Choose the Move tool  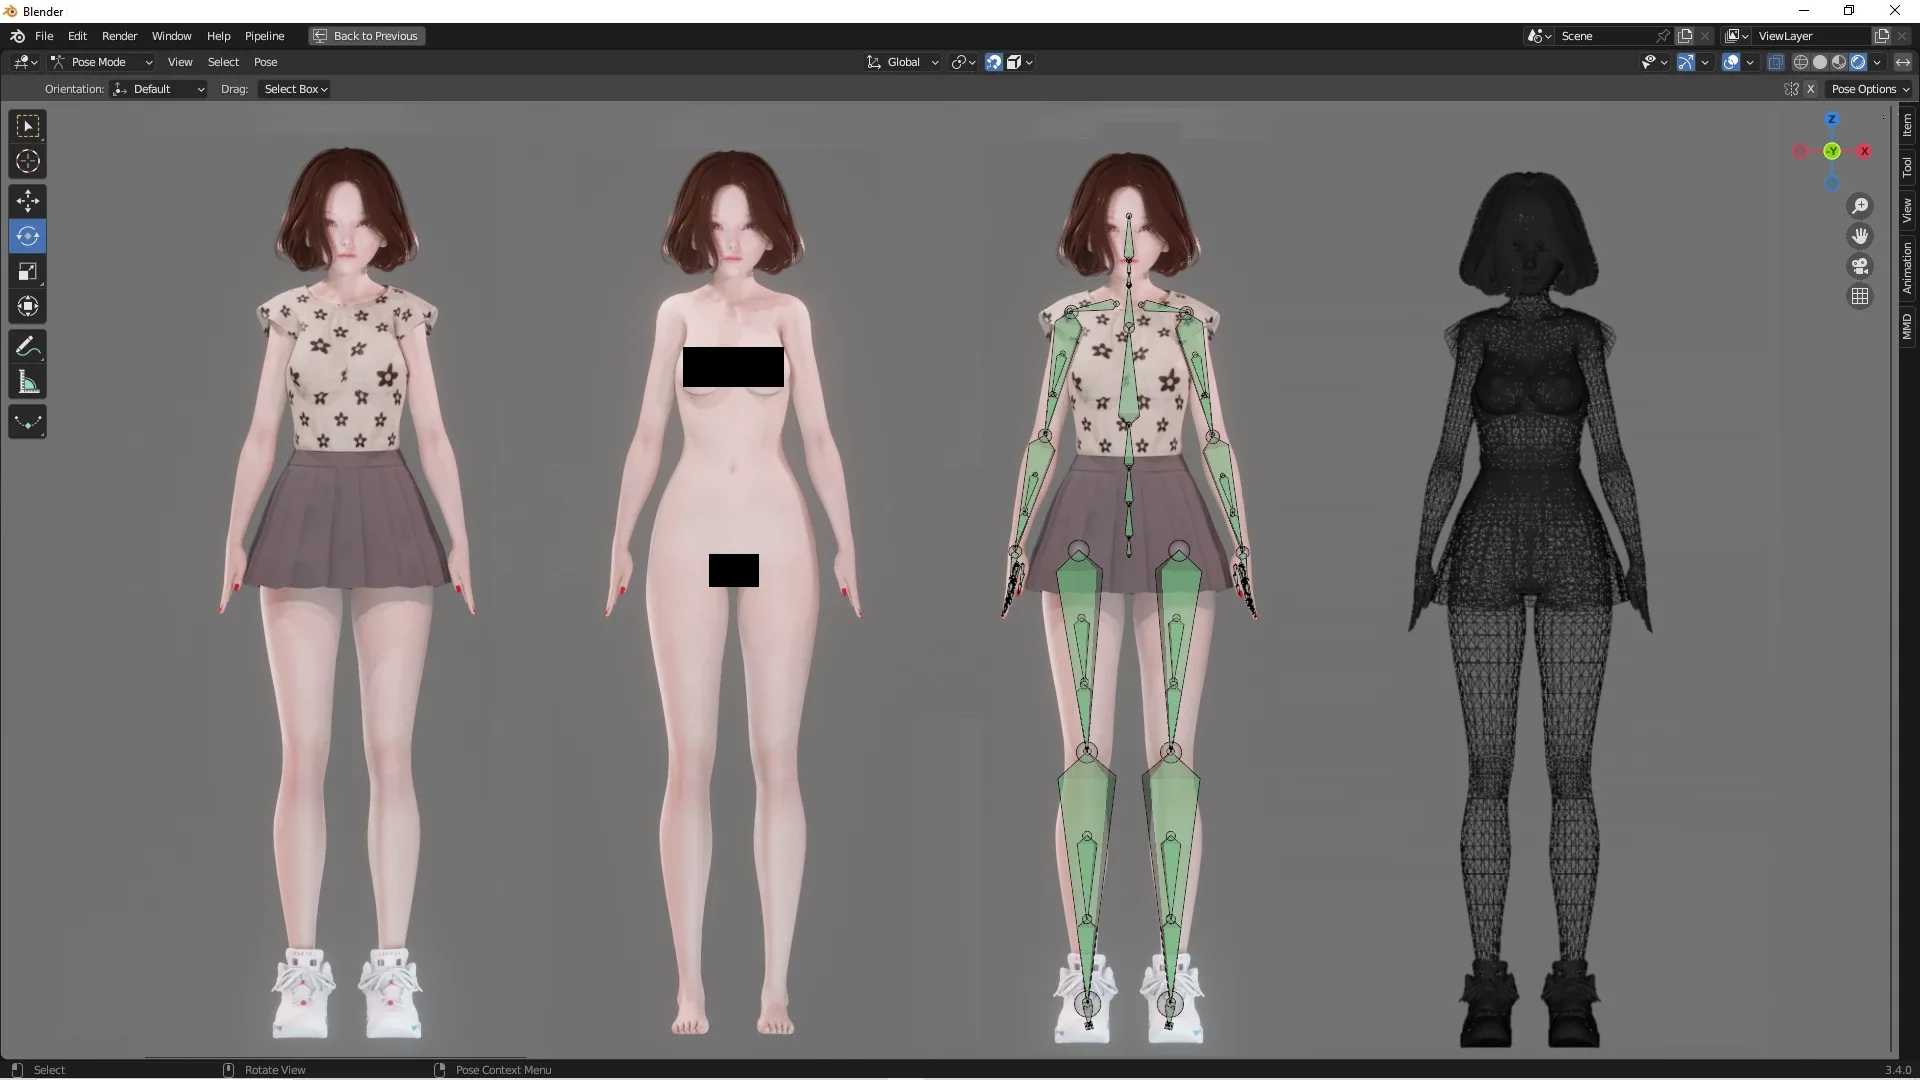click(27, 201)
